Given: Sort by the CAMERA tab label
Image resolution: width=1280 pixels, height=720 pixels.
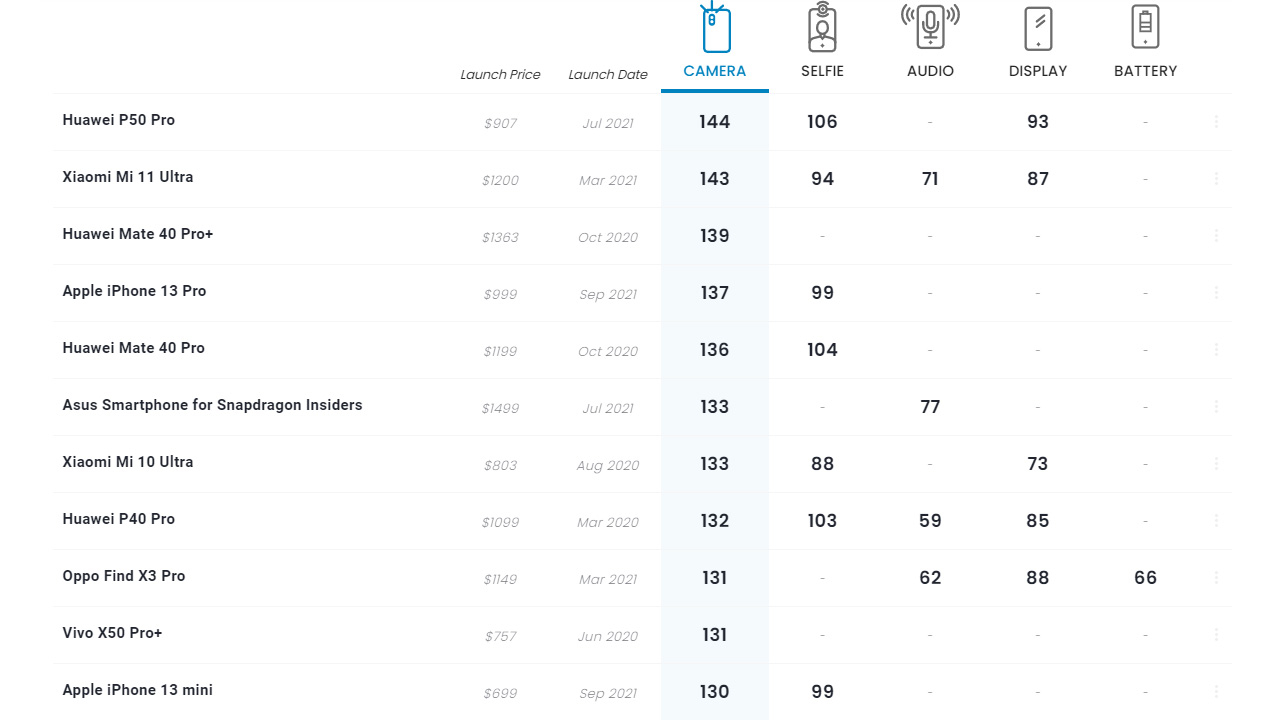Looking at the screenshot, I should coord(715,71).
